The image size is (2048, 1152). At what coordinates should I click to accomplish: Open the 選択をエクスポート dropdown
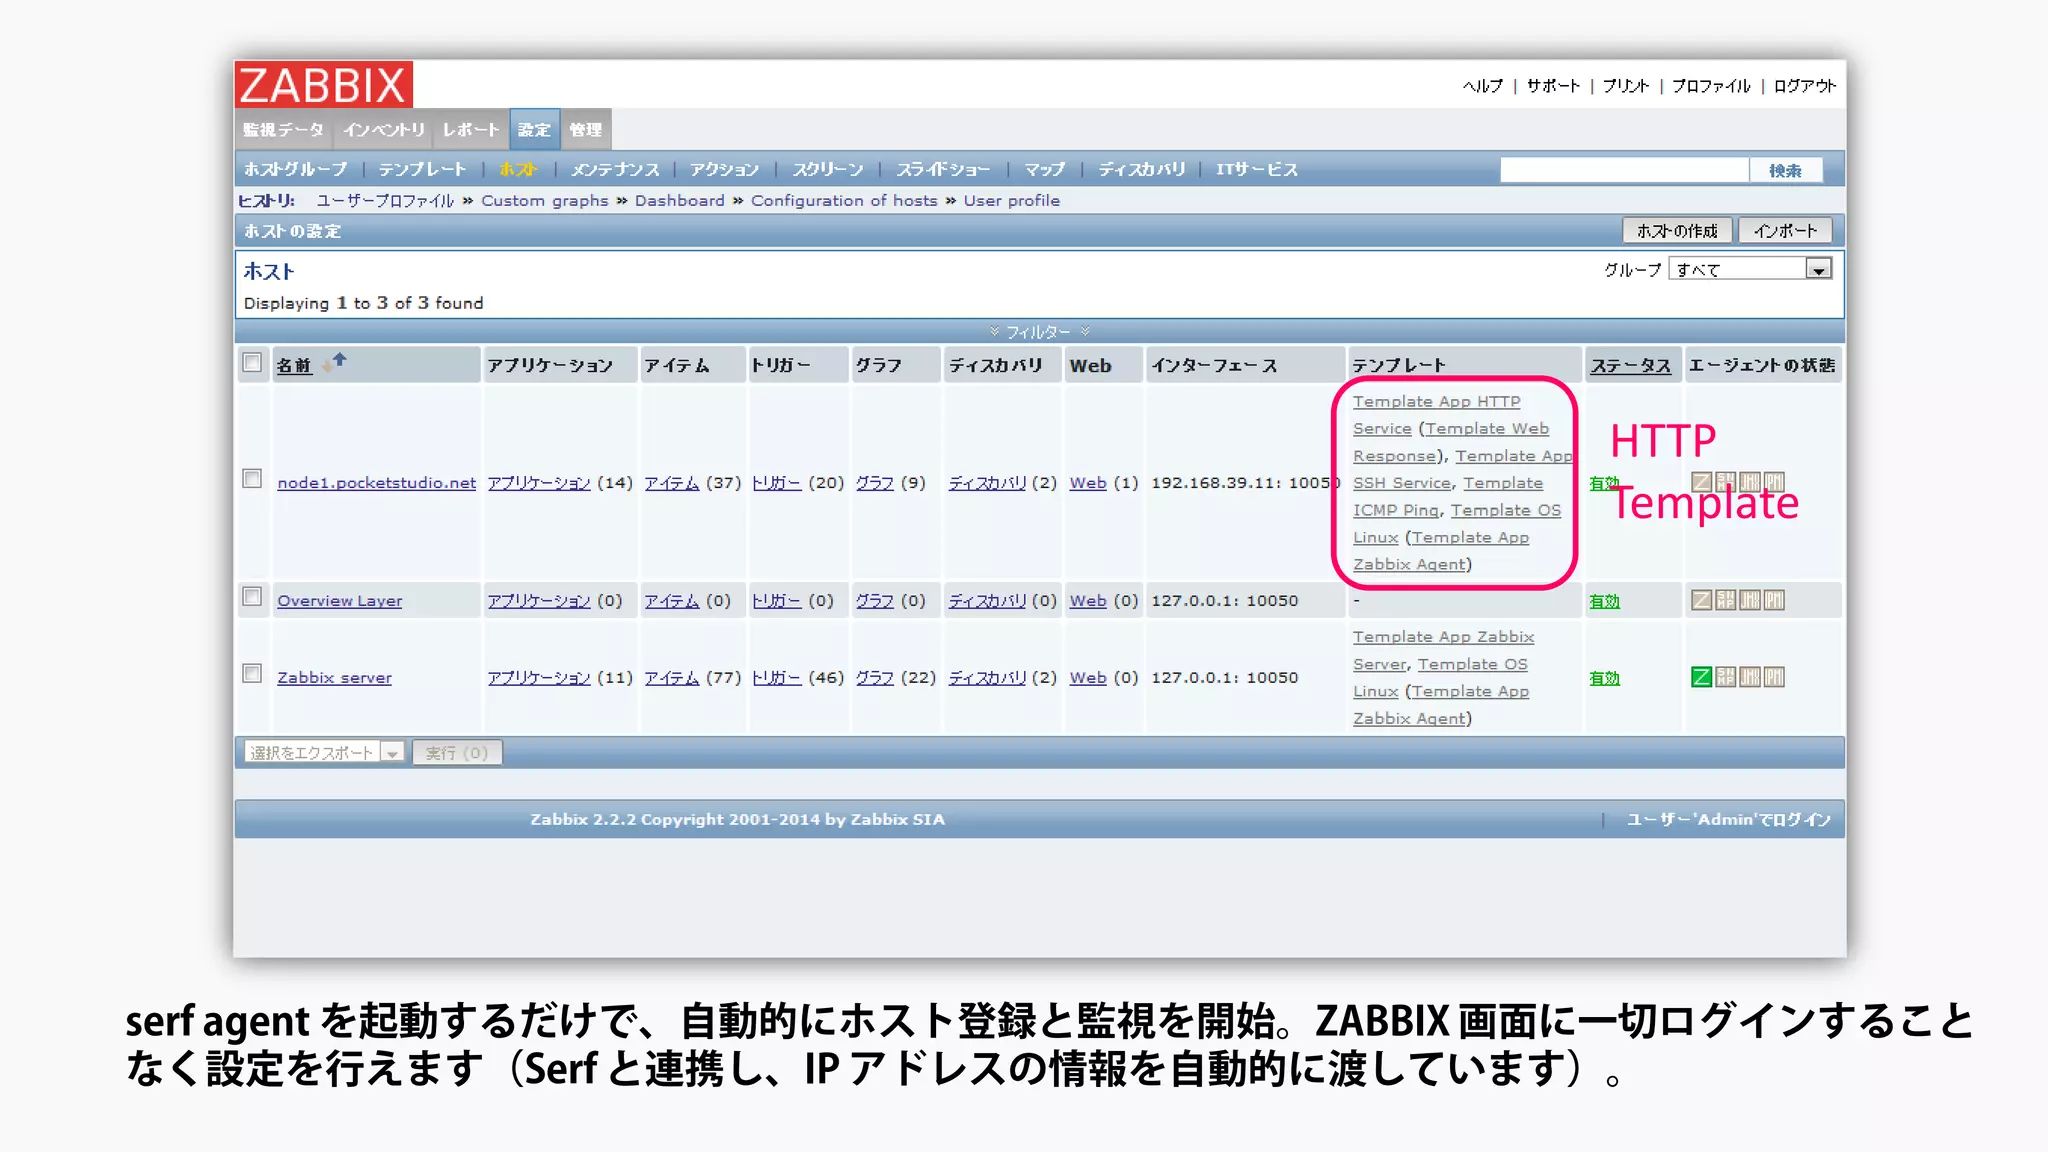point(324,752)
